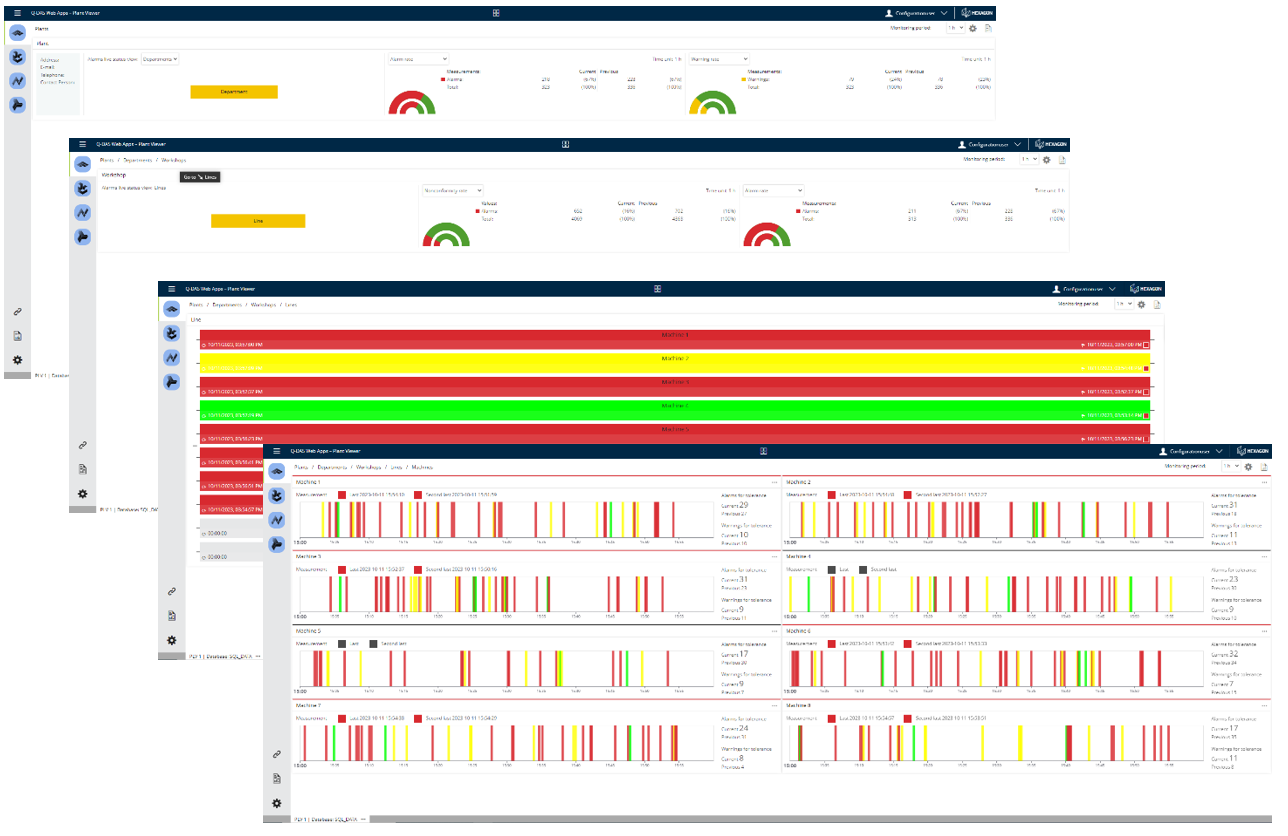Image resolution: width=1288 pixels, height=836 pixels.
Task: Click report page icon beside gear, Plants window
Action: pos(988,28)
